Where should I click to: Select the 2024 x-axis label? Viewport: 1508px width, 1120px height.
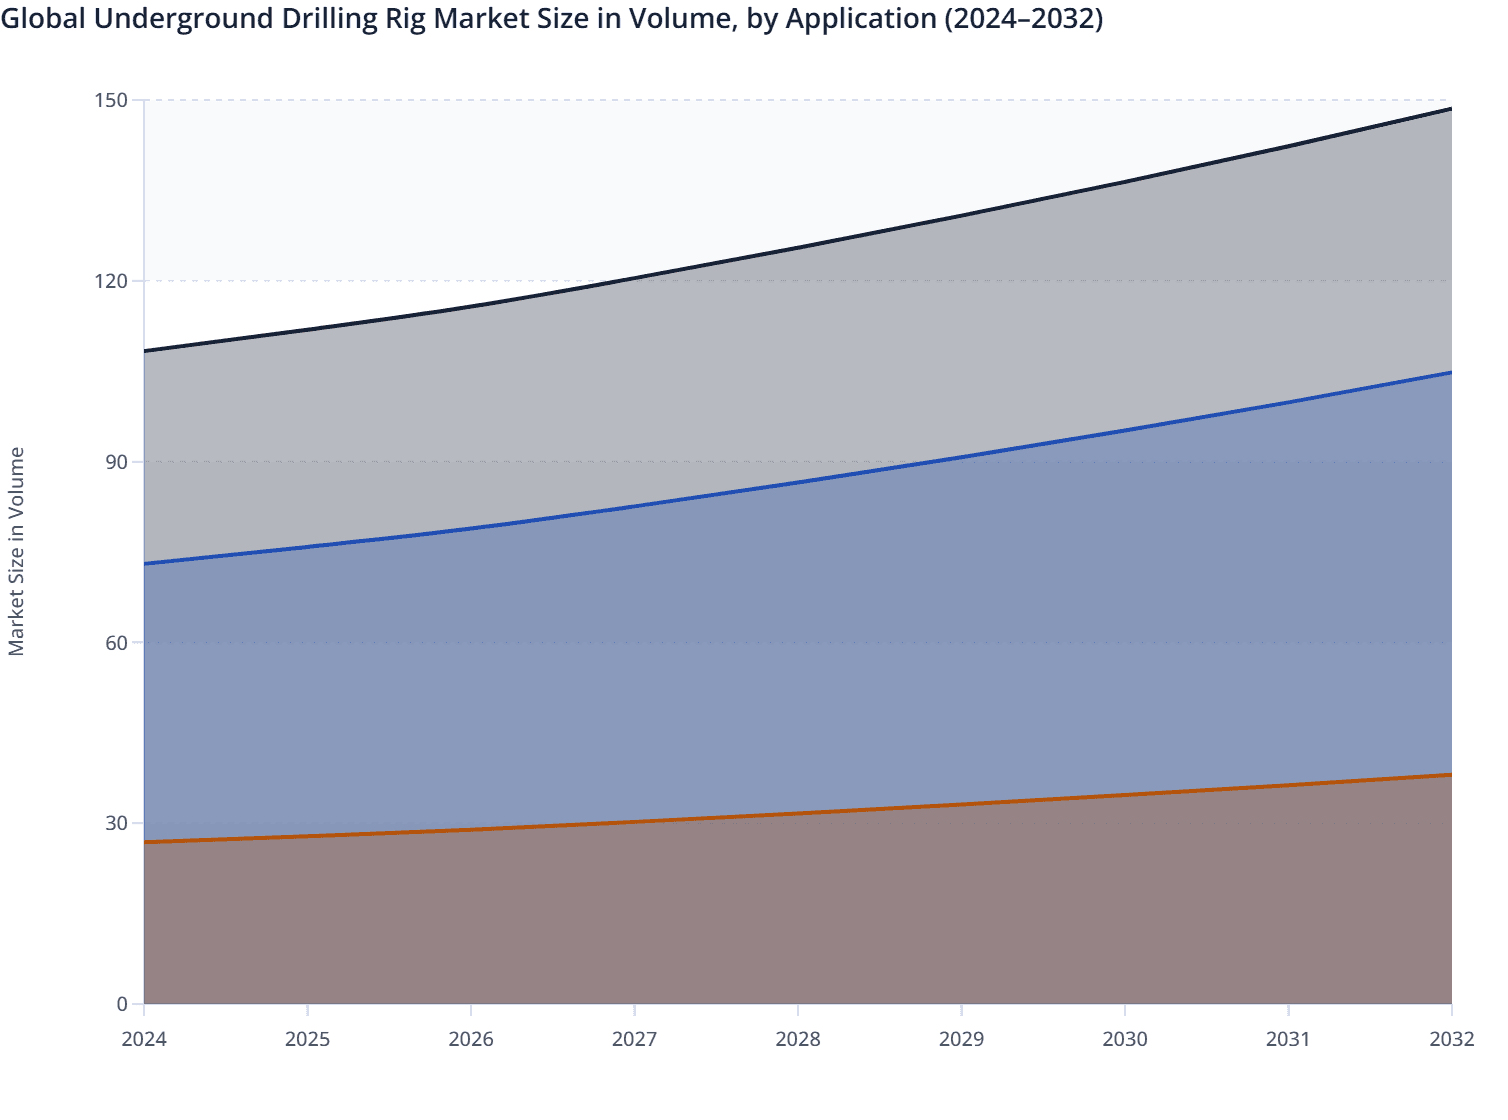click(144, 1039)
